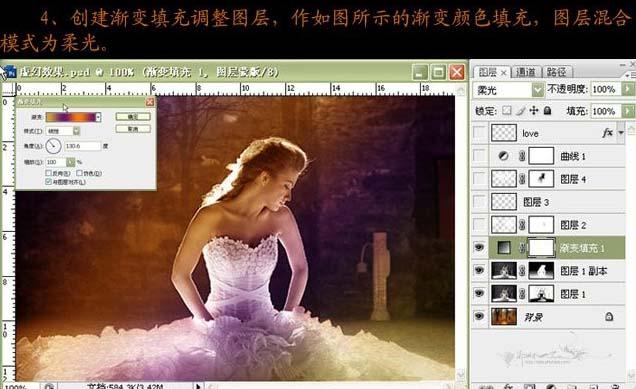Click the 取消 button in gradient dialog

[133, 129]
